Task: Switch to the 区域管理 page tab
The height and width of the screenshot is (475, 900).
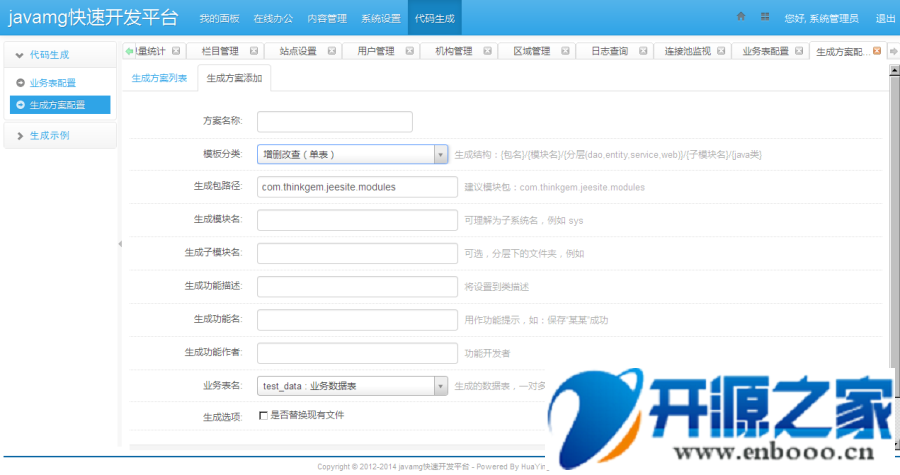Action: (532, 51)
